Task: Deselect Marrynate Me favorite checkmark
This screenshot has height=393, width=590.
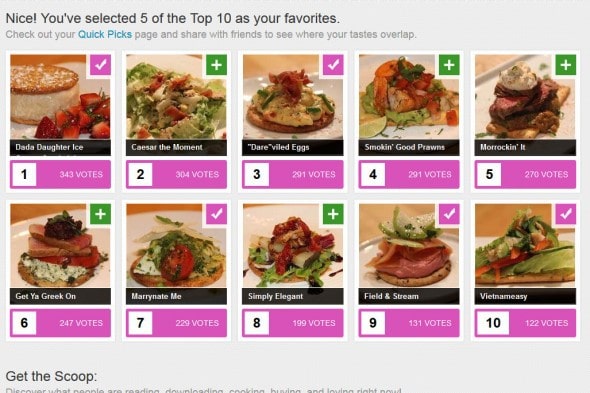Action: tap(216, 214)
